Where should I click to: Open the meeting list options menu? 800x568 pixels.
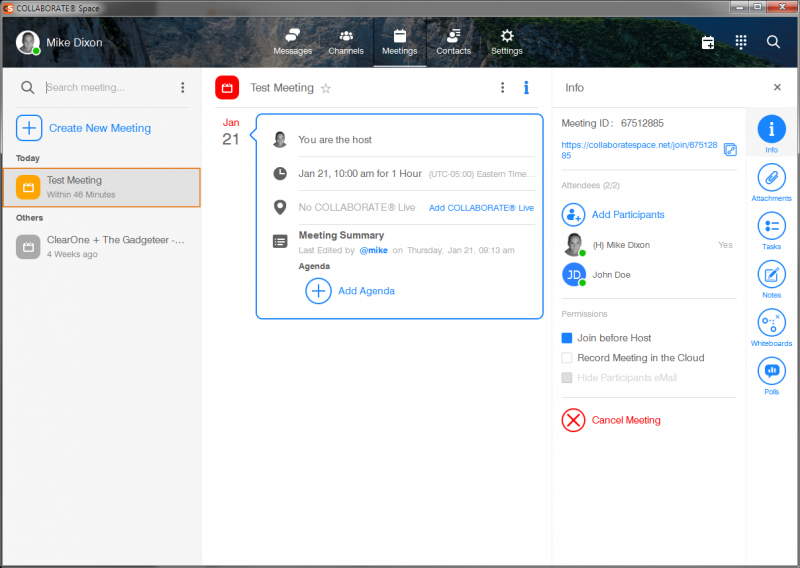(x=182, y=88)
